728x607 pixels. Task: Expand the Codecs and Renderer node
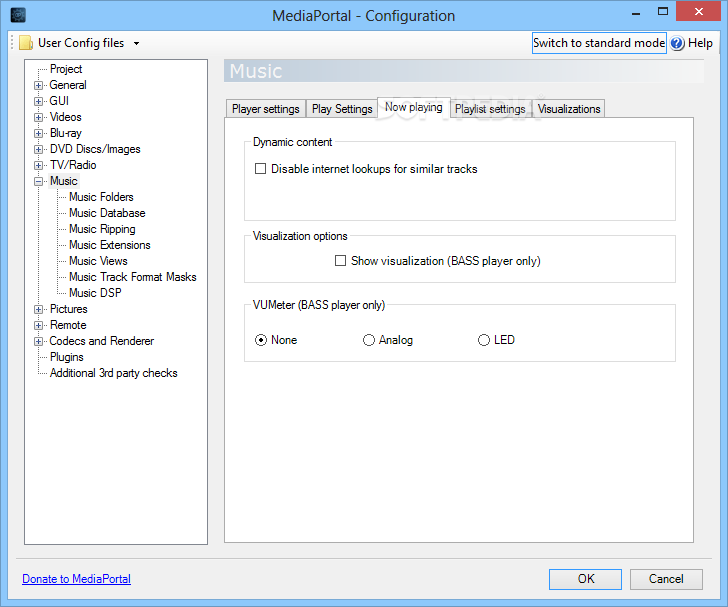click(39, 341)
